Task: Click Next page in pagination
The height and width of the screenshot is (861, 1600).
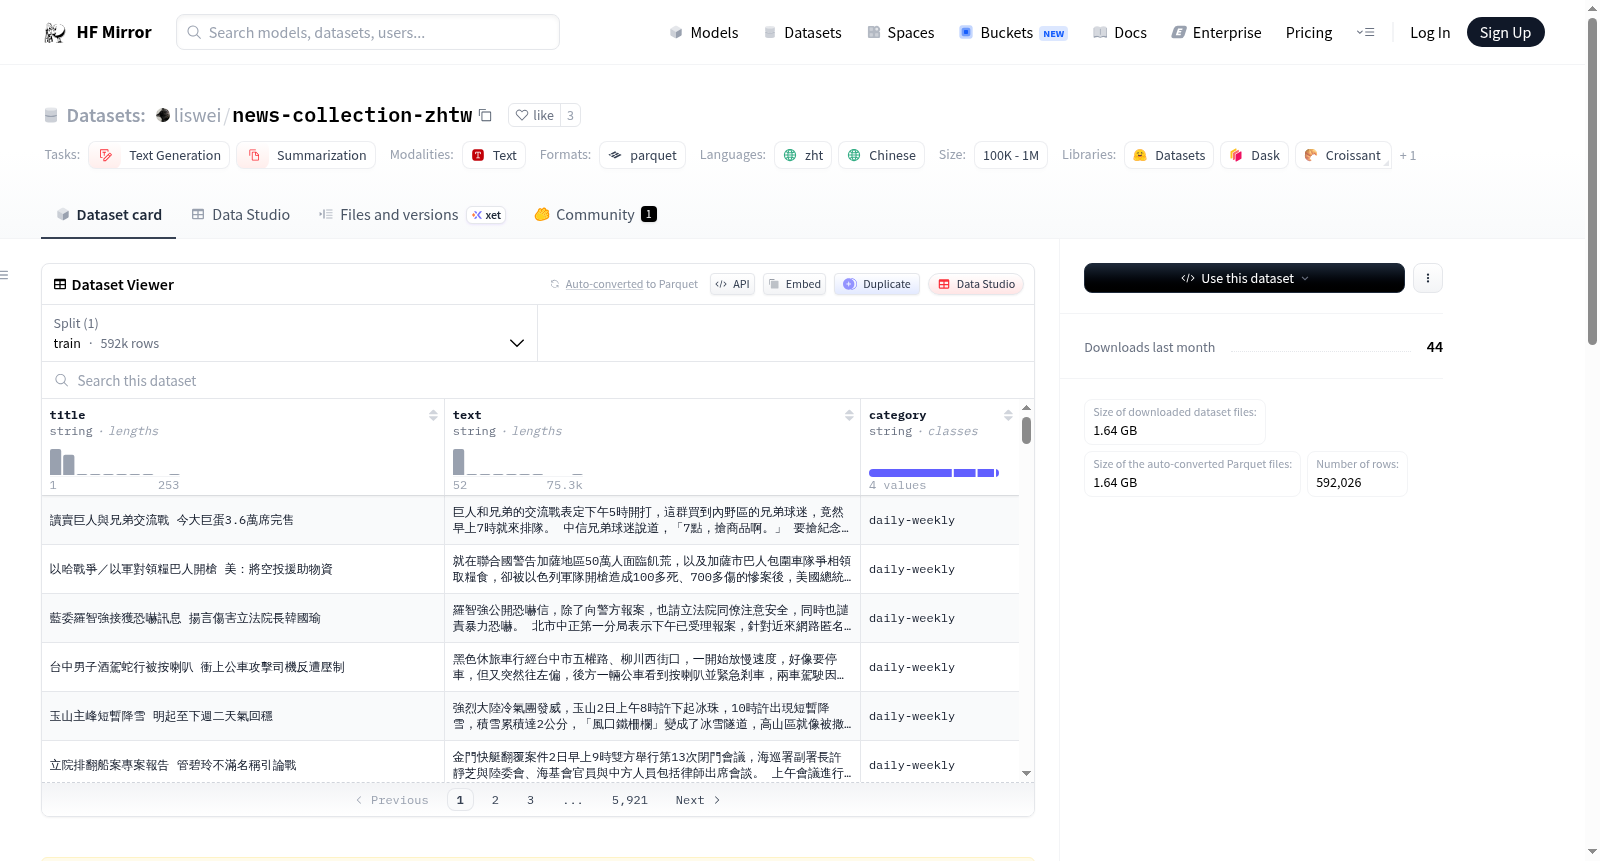Action: click(x=698, y=800)
